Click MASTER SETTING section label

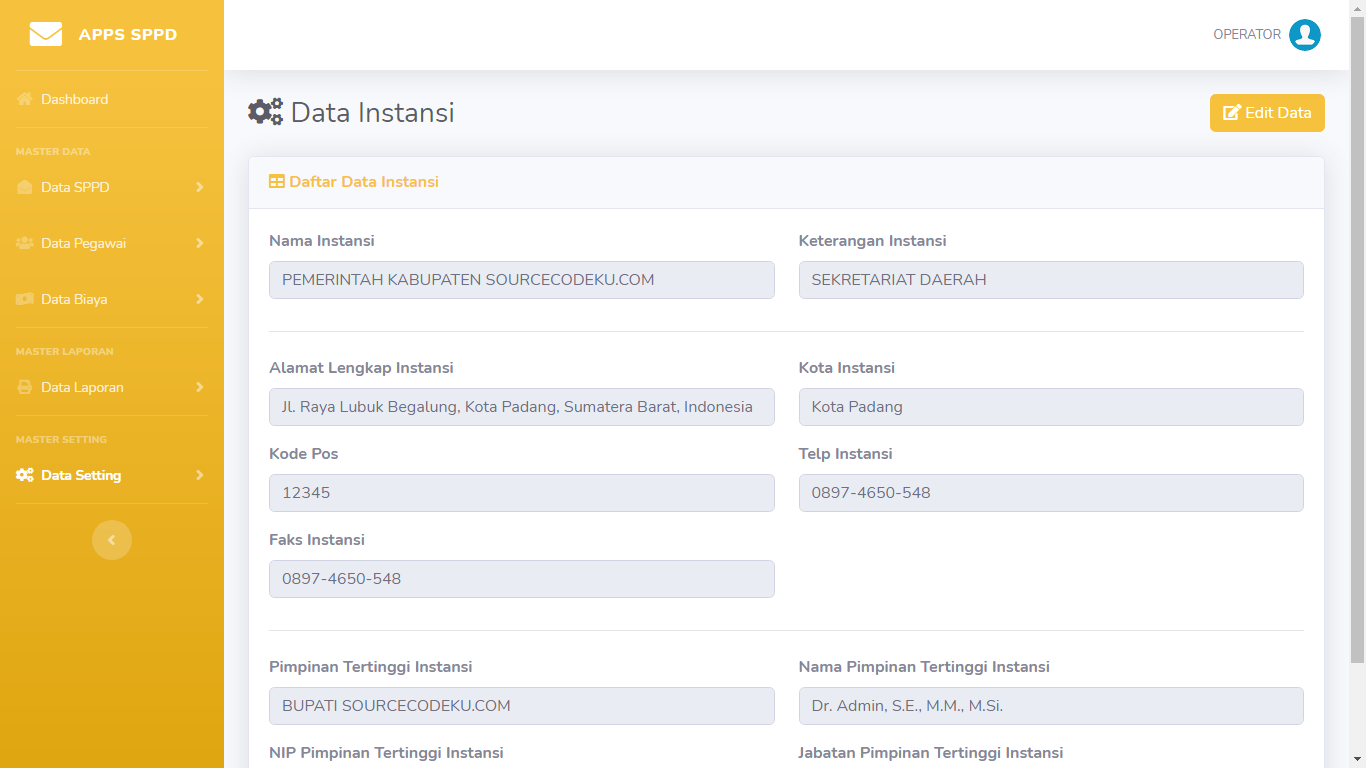(x=61, y=440)
